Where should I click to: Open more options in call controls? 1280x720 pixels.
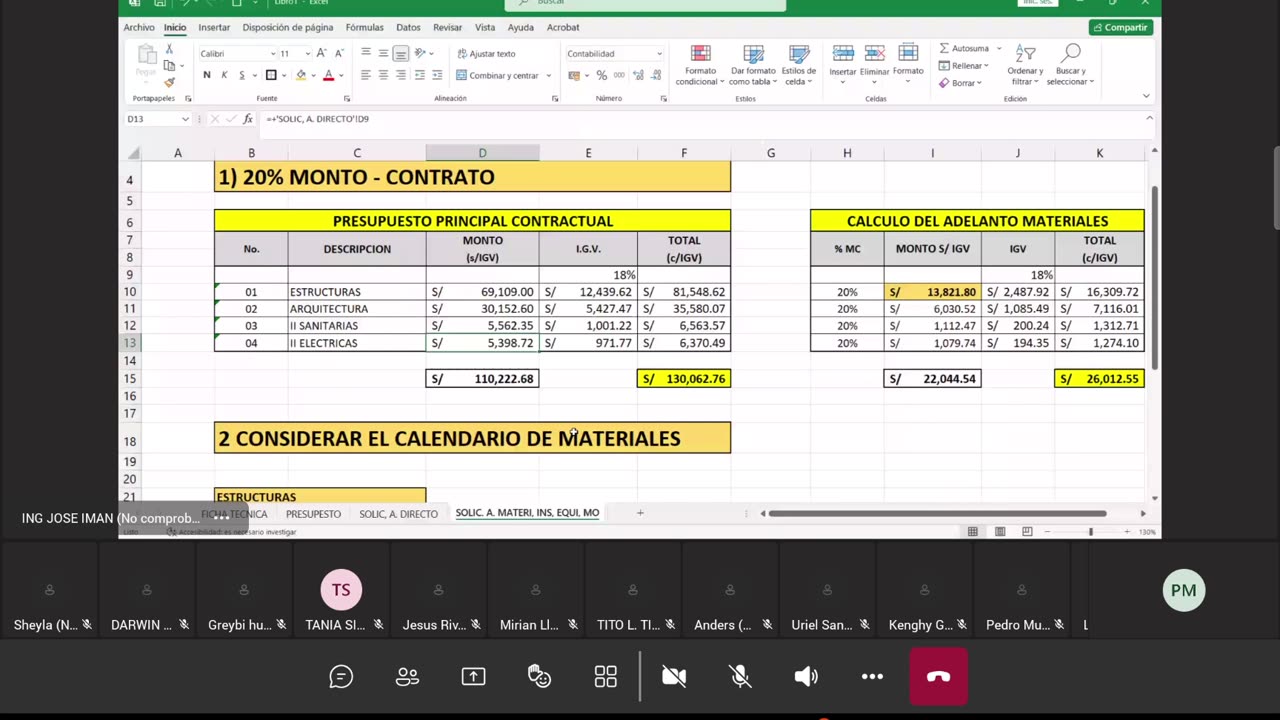[872, 677]
